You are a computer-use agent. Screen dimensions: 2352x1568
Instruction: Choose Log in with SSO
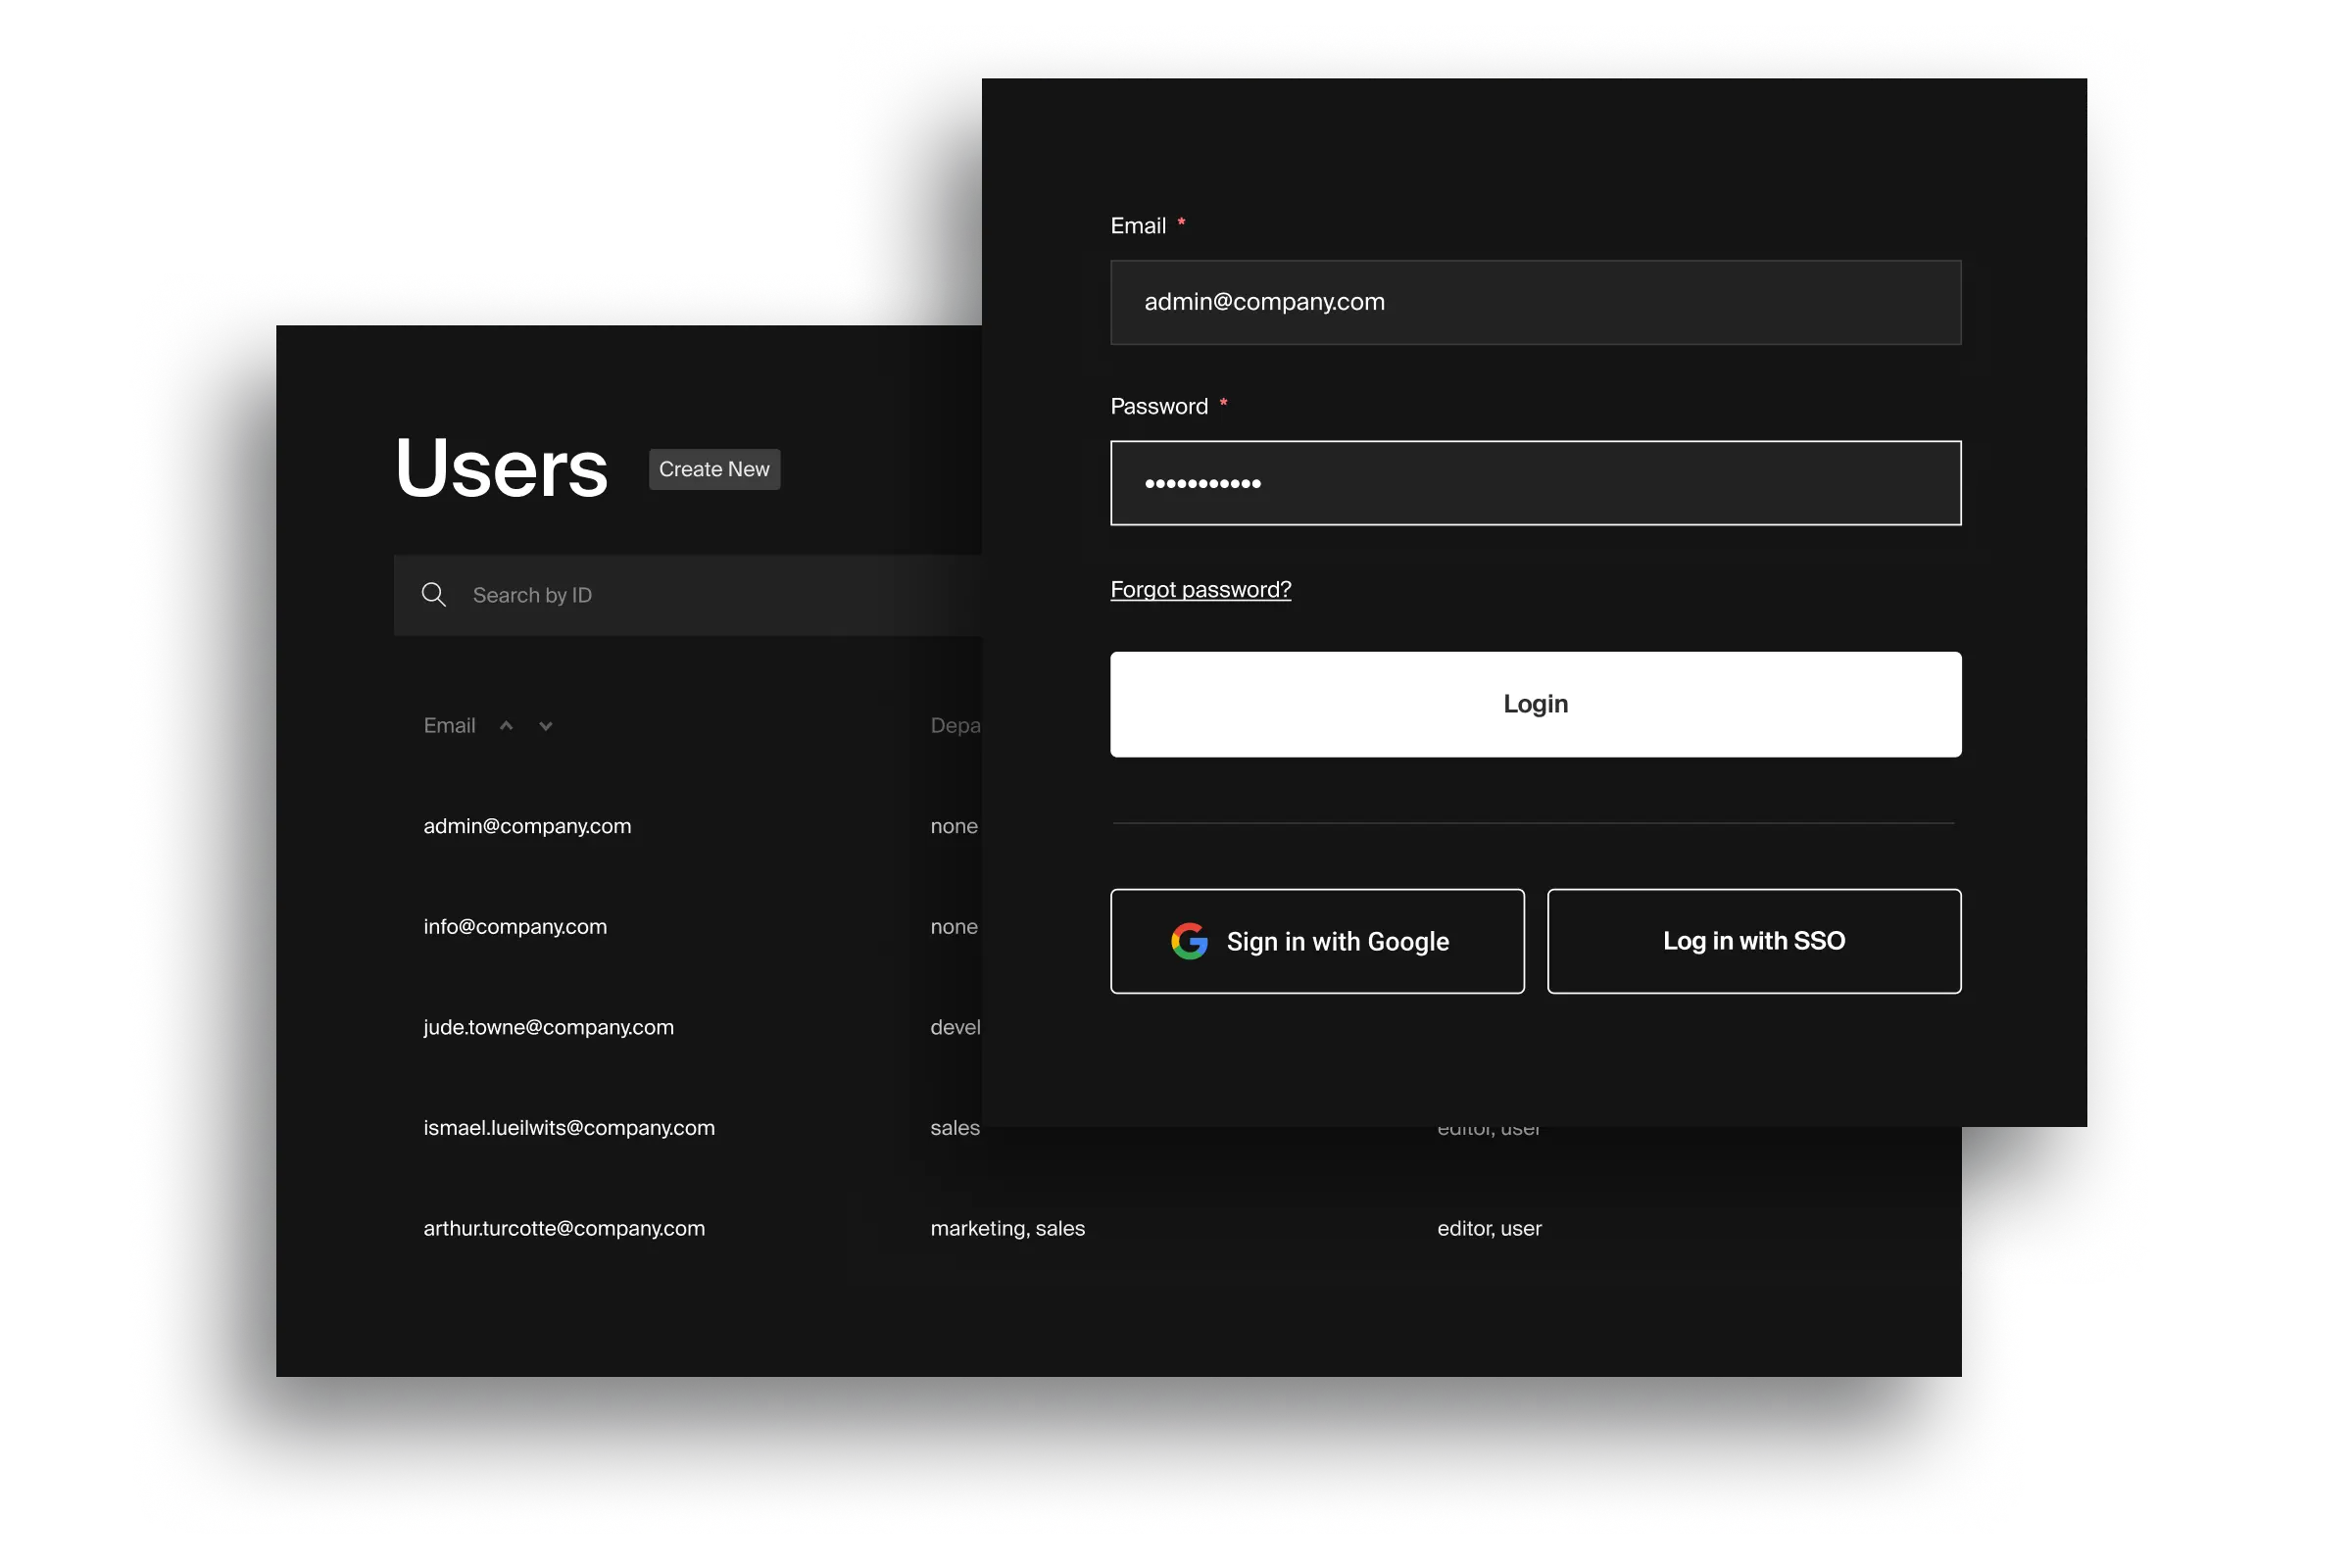(1753, 941)
